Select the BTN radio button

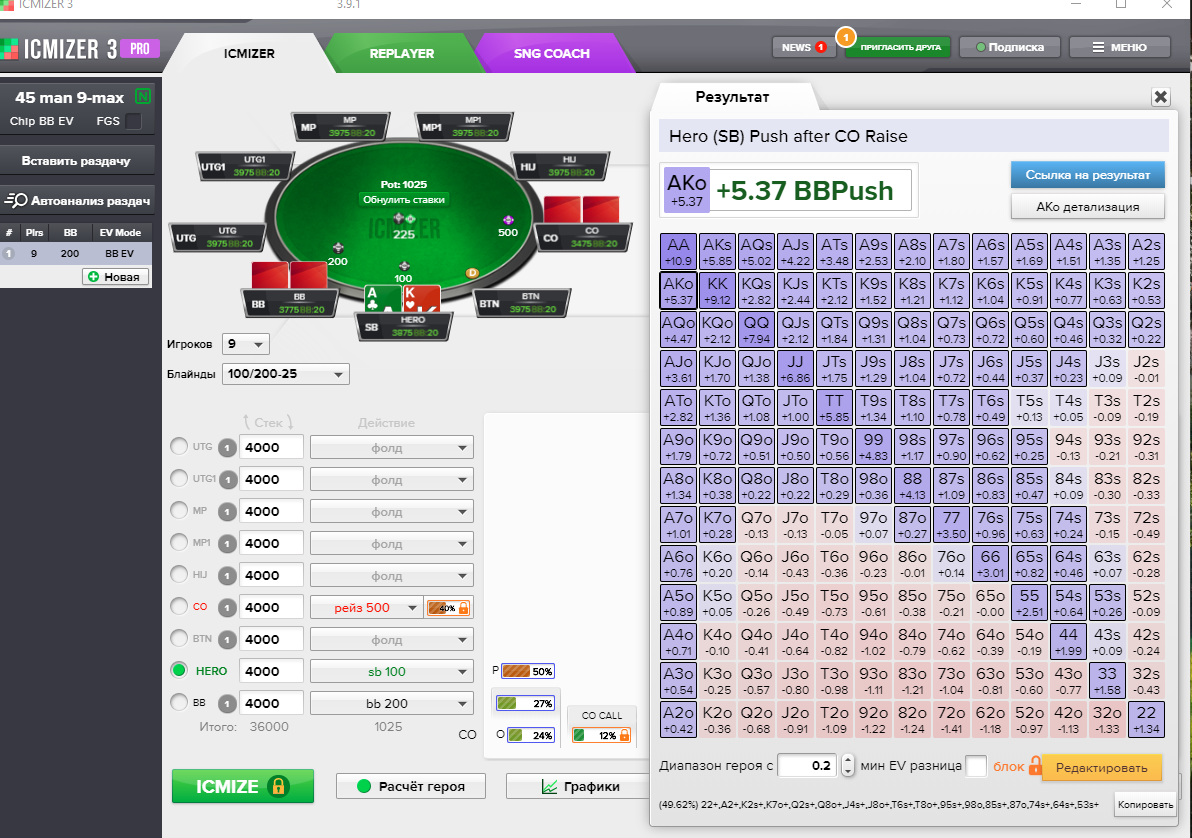(179, 638)
